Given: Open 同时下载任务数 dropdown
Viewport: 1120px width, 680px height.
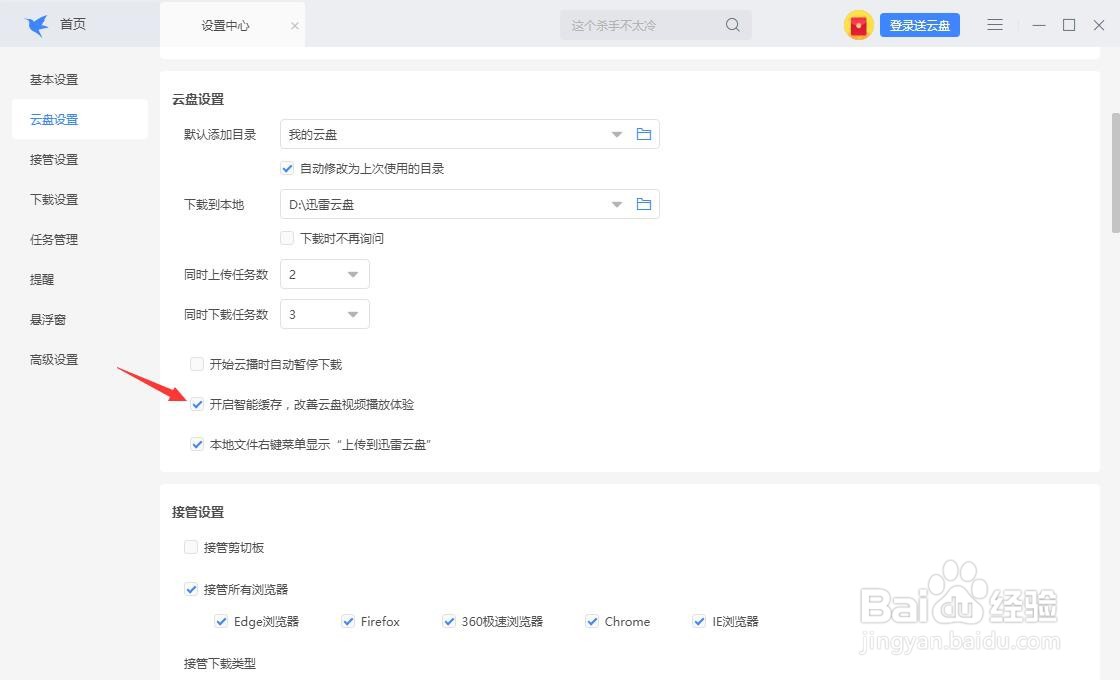Looking at the screenshot, I should (325, 314).
